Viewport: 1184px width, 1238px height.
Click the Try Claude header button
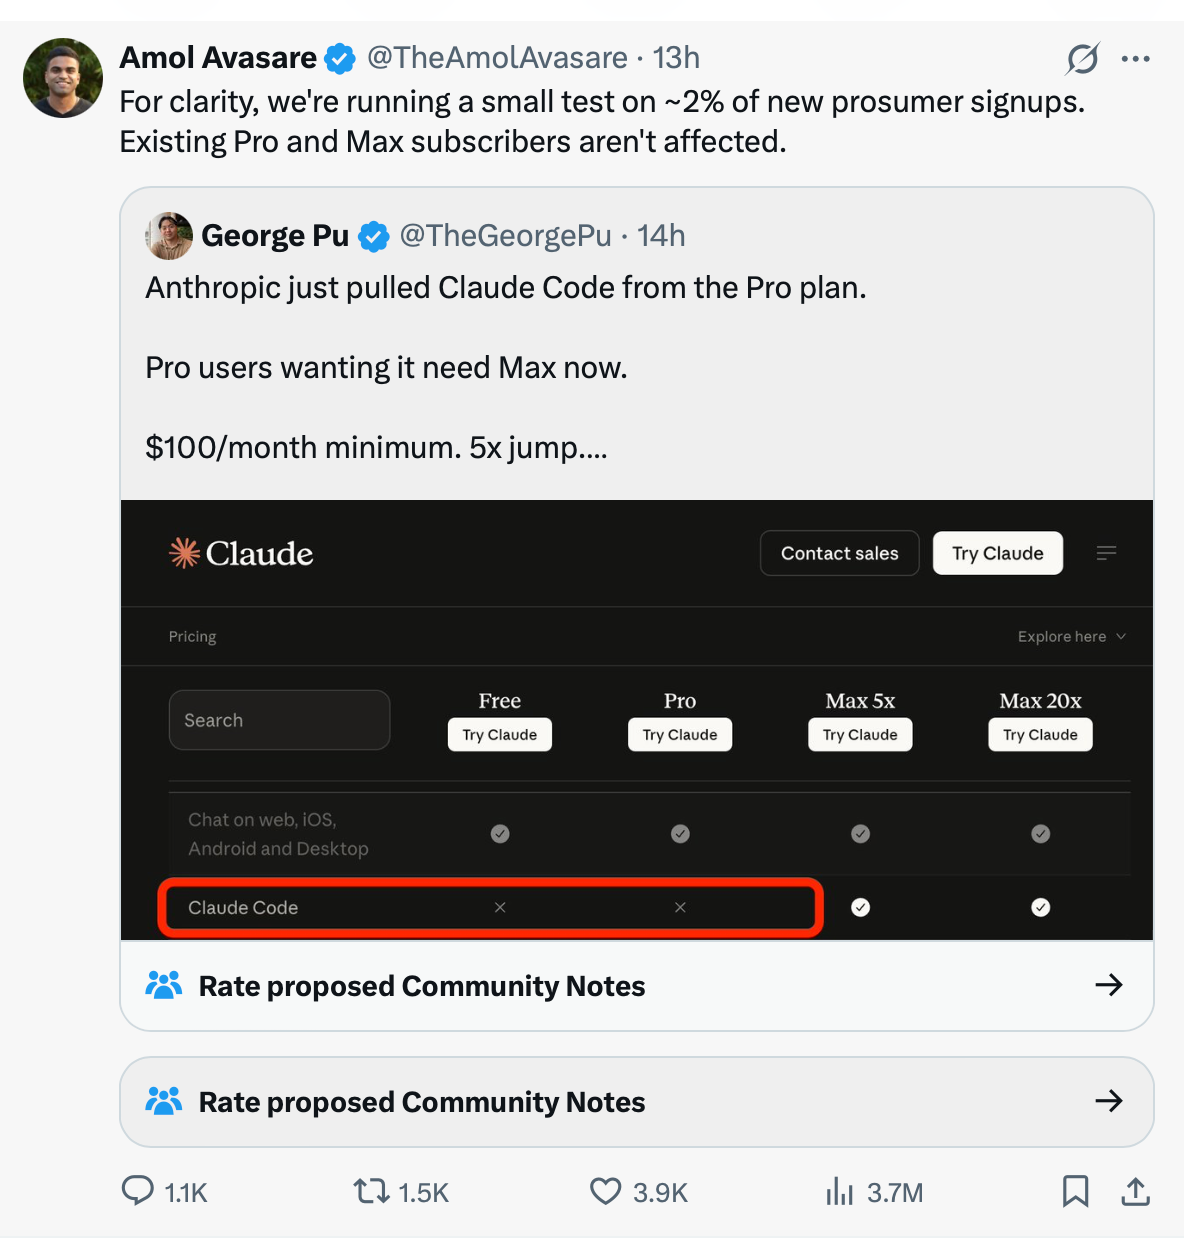997,552
